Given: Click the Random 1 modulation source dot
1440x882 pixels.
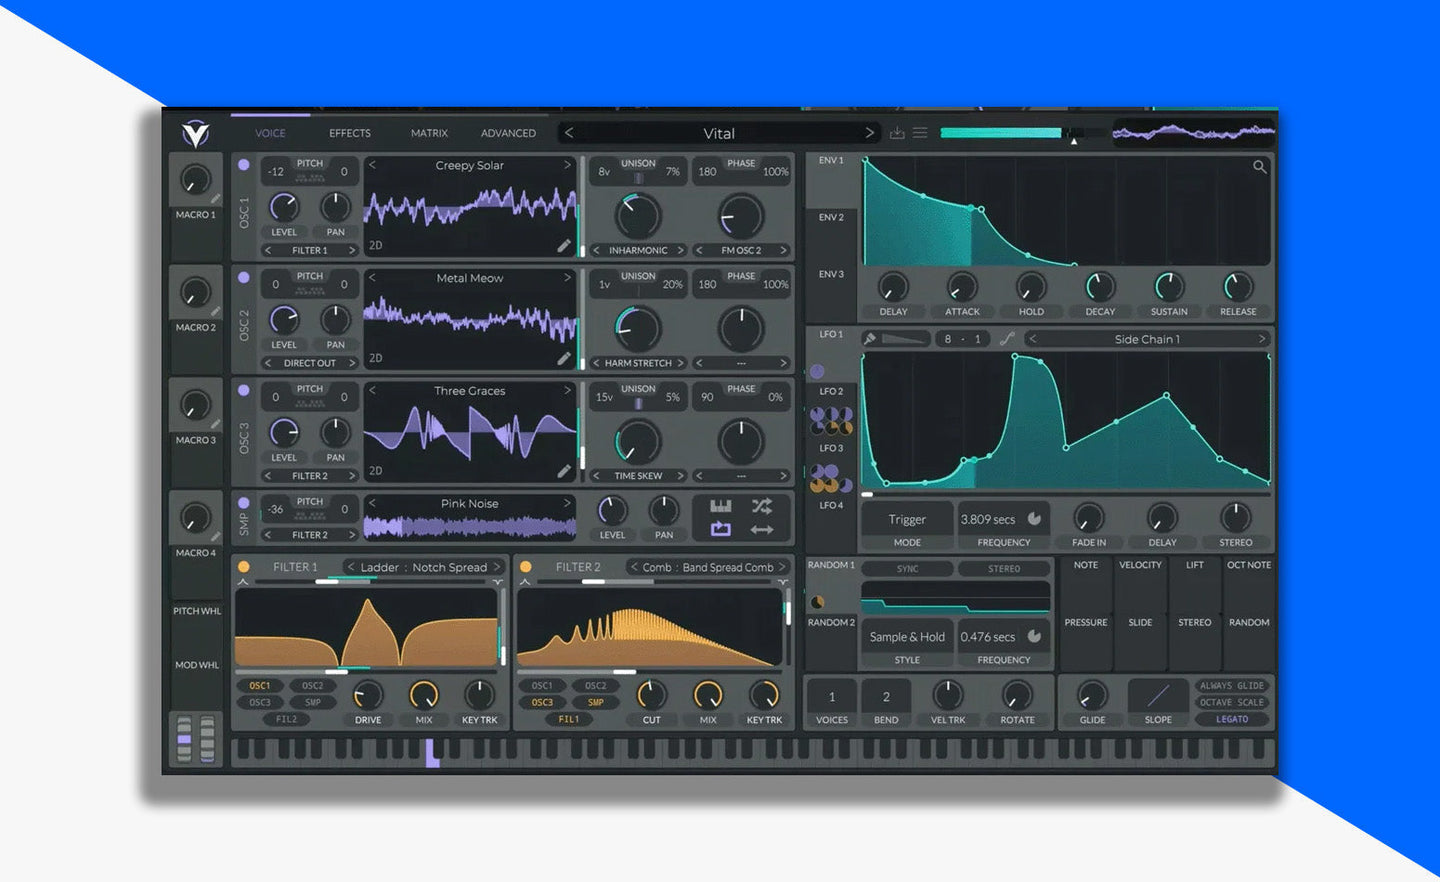Looking at the screenshot, I should pos(817,602).
